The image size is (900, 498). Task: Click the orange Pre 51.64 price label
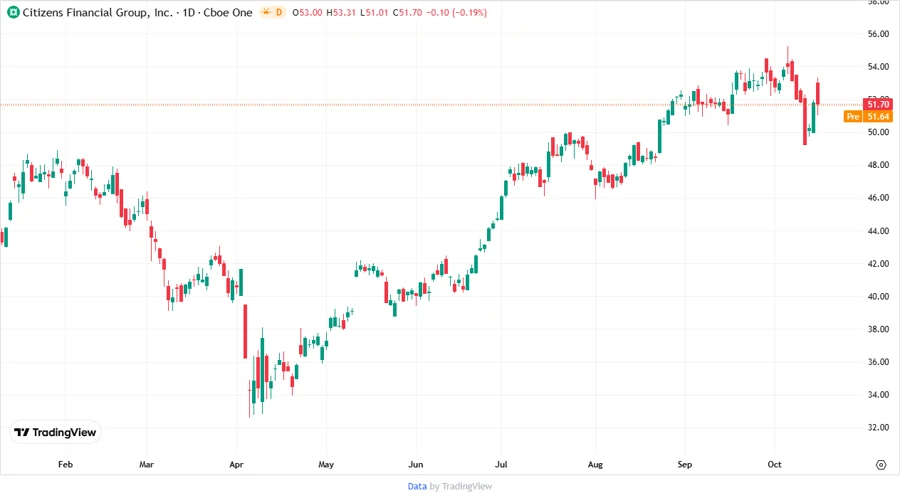click(x=868, y=116)
